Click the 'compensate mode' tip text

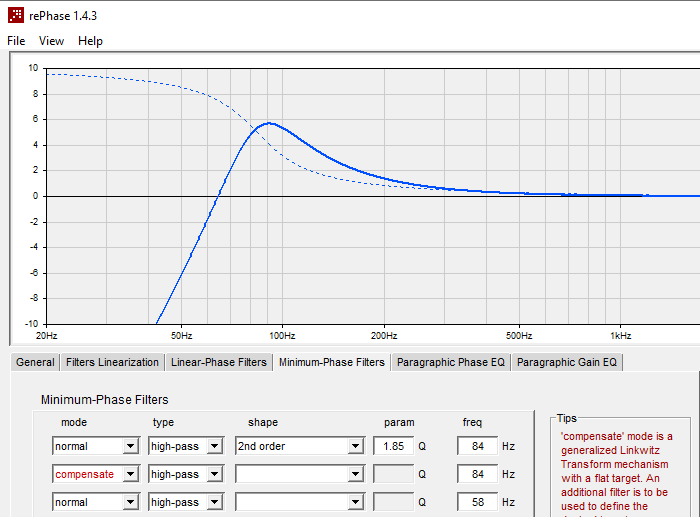616,471
